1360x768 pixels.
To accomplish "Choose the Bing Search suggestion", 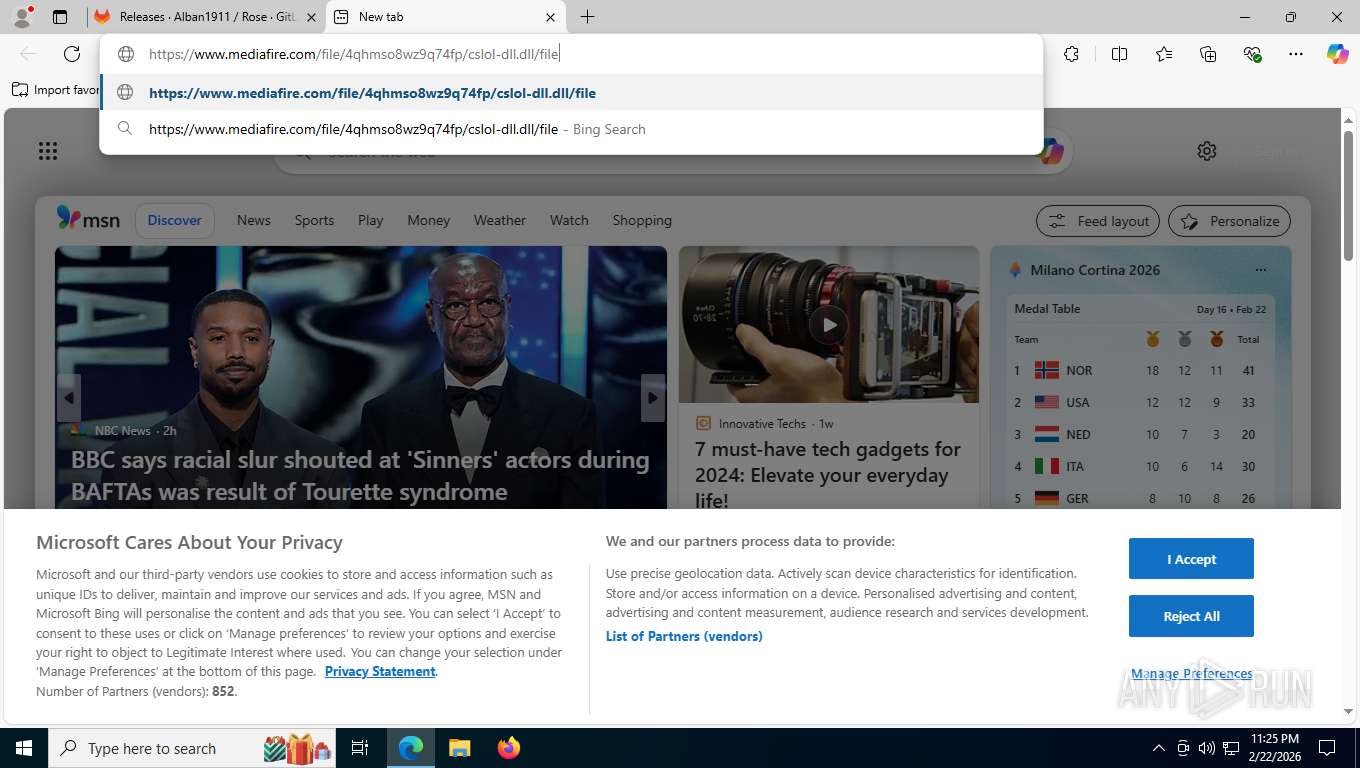I will coord(571,129).
